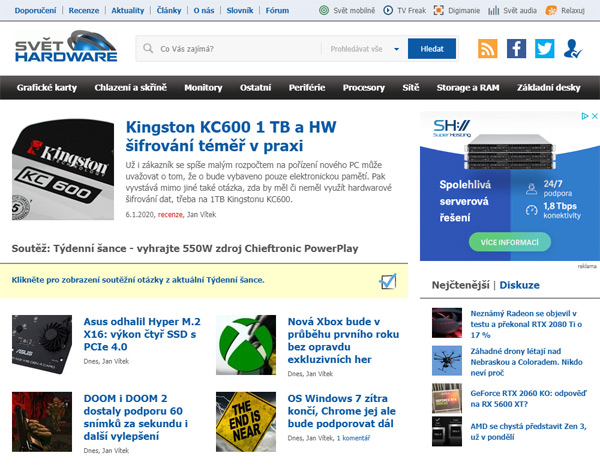Click the Twitter icon in header
The width and height of the screenshot is (600, 468).
(544, 49)
